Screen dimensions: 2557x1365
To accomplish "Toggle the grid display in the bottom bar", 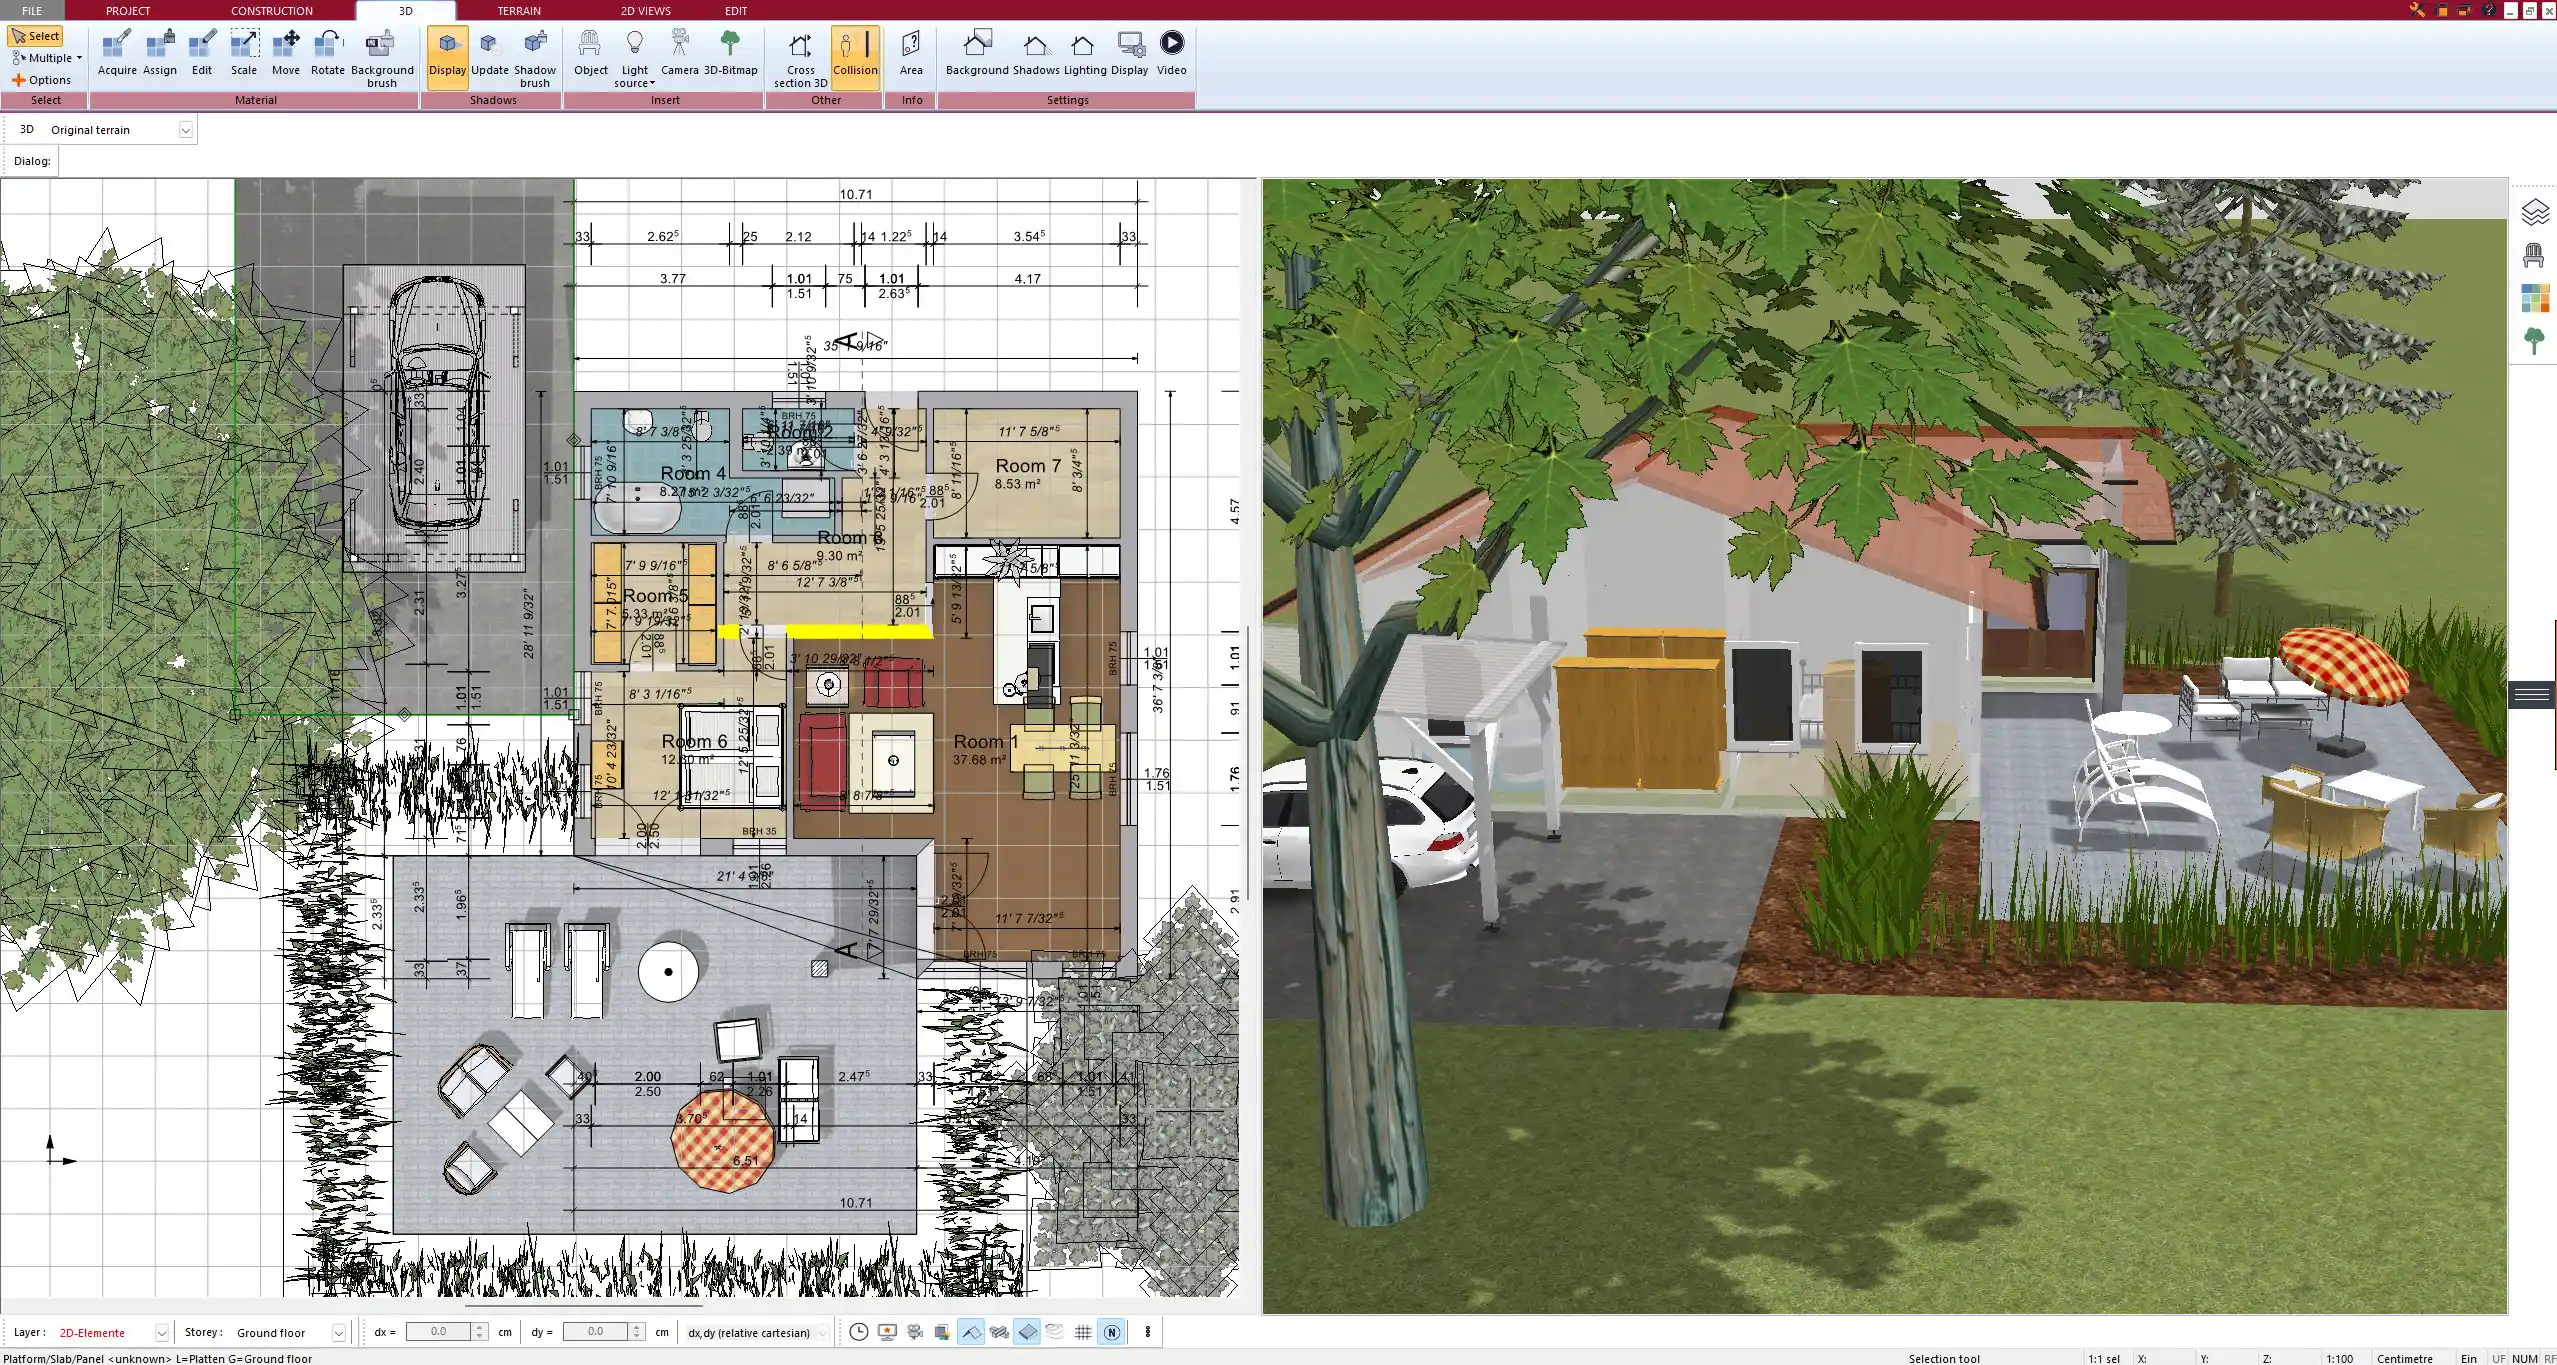I will 1083,1332.
